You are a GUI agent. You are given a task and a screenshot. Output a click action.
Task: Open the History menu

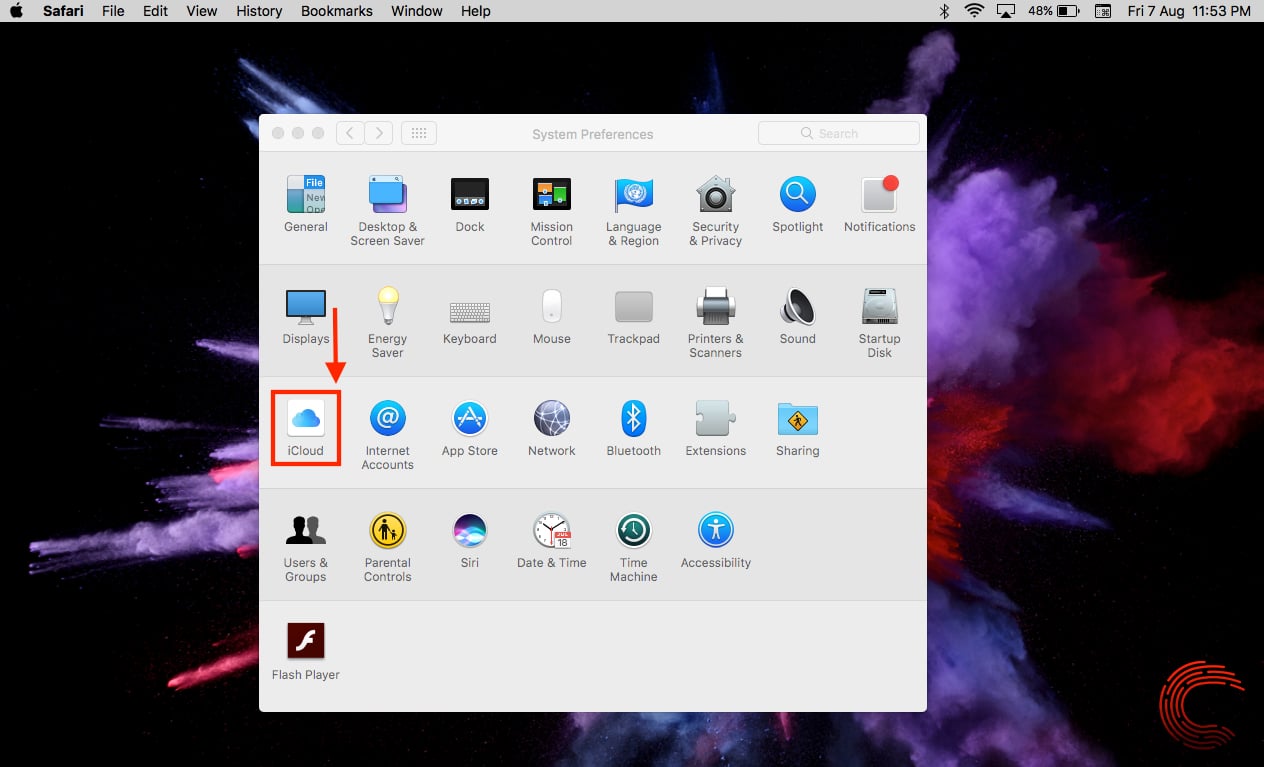[259, 11]
